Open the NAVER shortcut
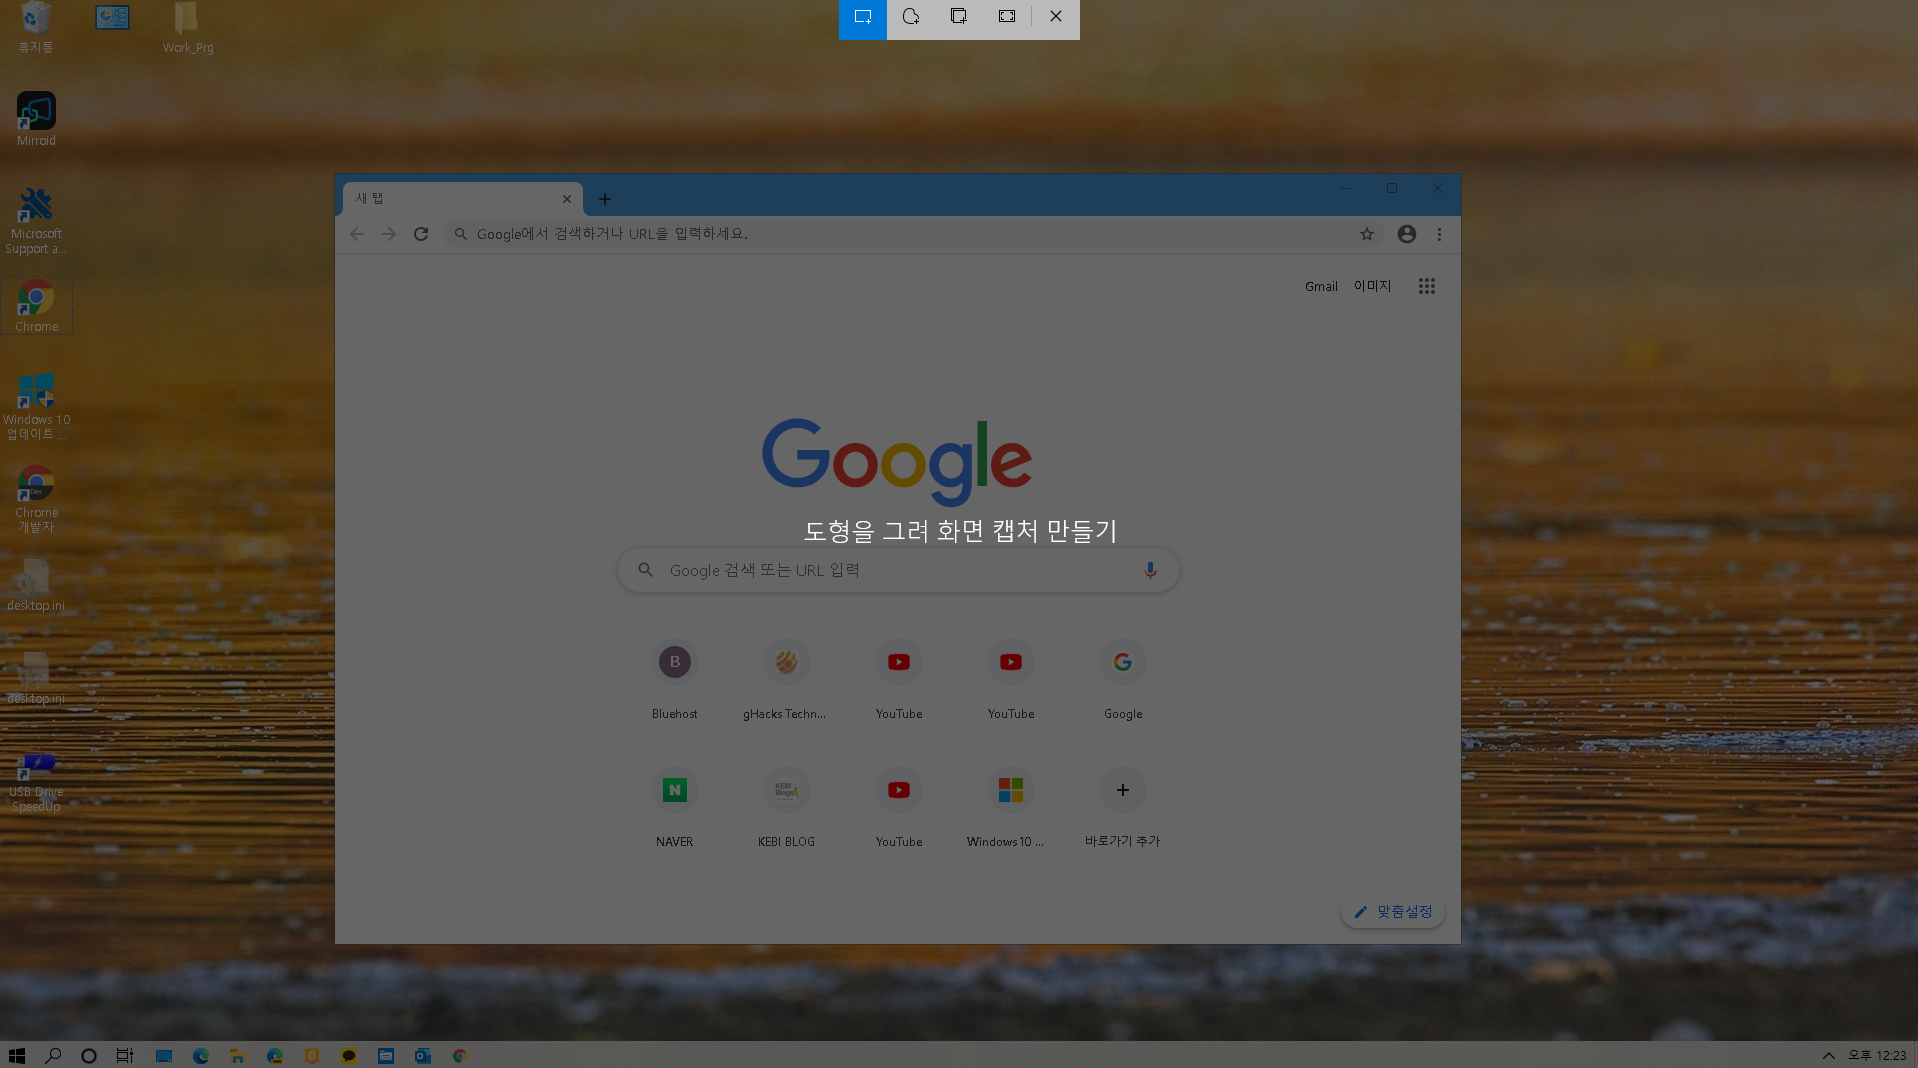Viewport: 1918px width, 1068px height. click(675, 791)
